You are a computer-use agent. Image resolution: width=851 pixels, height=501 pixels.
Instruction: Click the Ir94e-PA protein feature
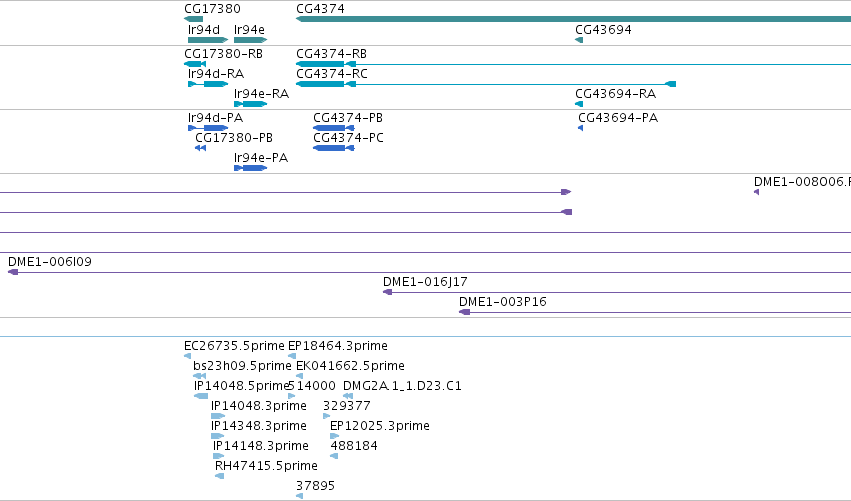point(250,168)
